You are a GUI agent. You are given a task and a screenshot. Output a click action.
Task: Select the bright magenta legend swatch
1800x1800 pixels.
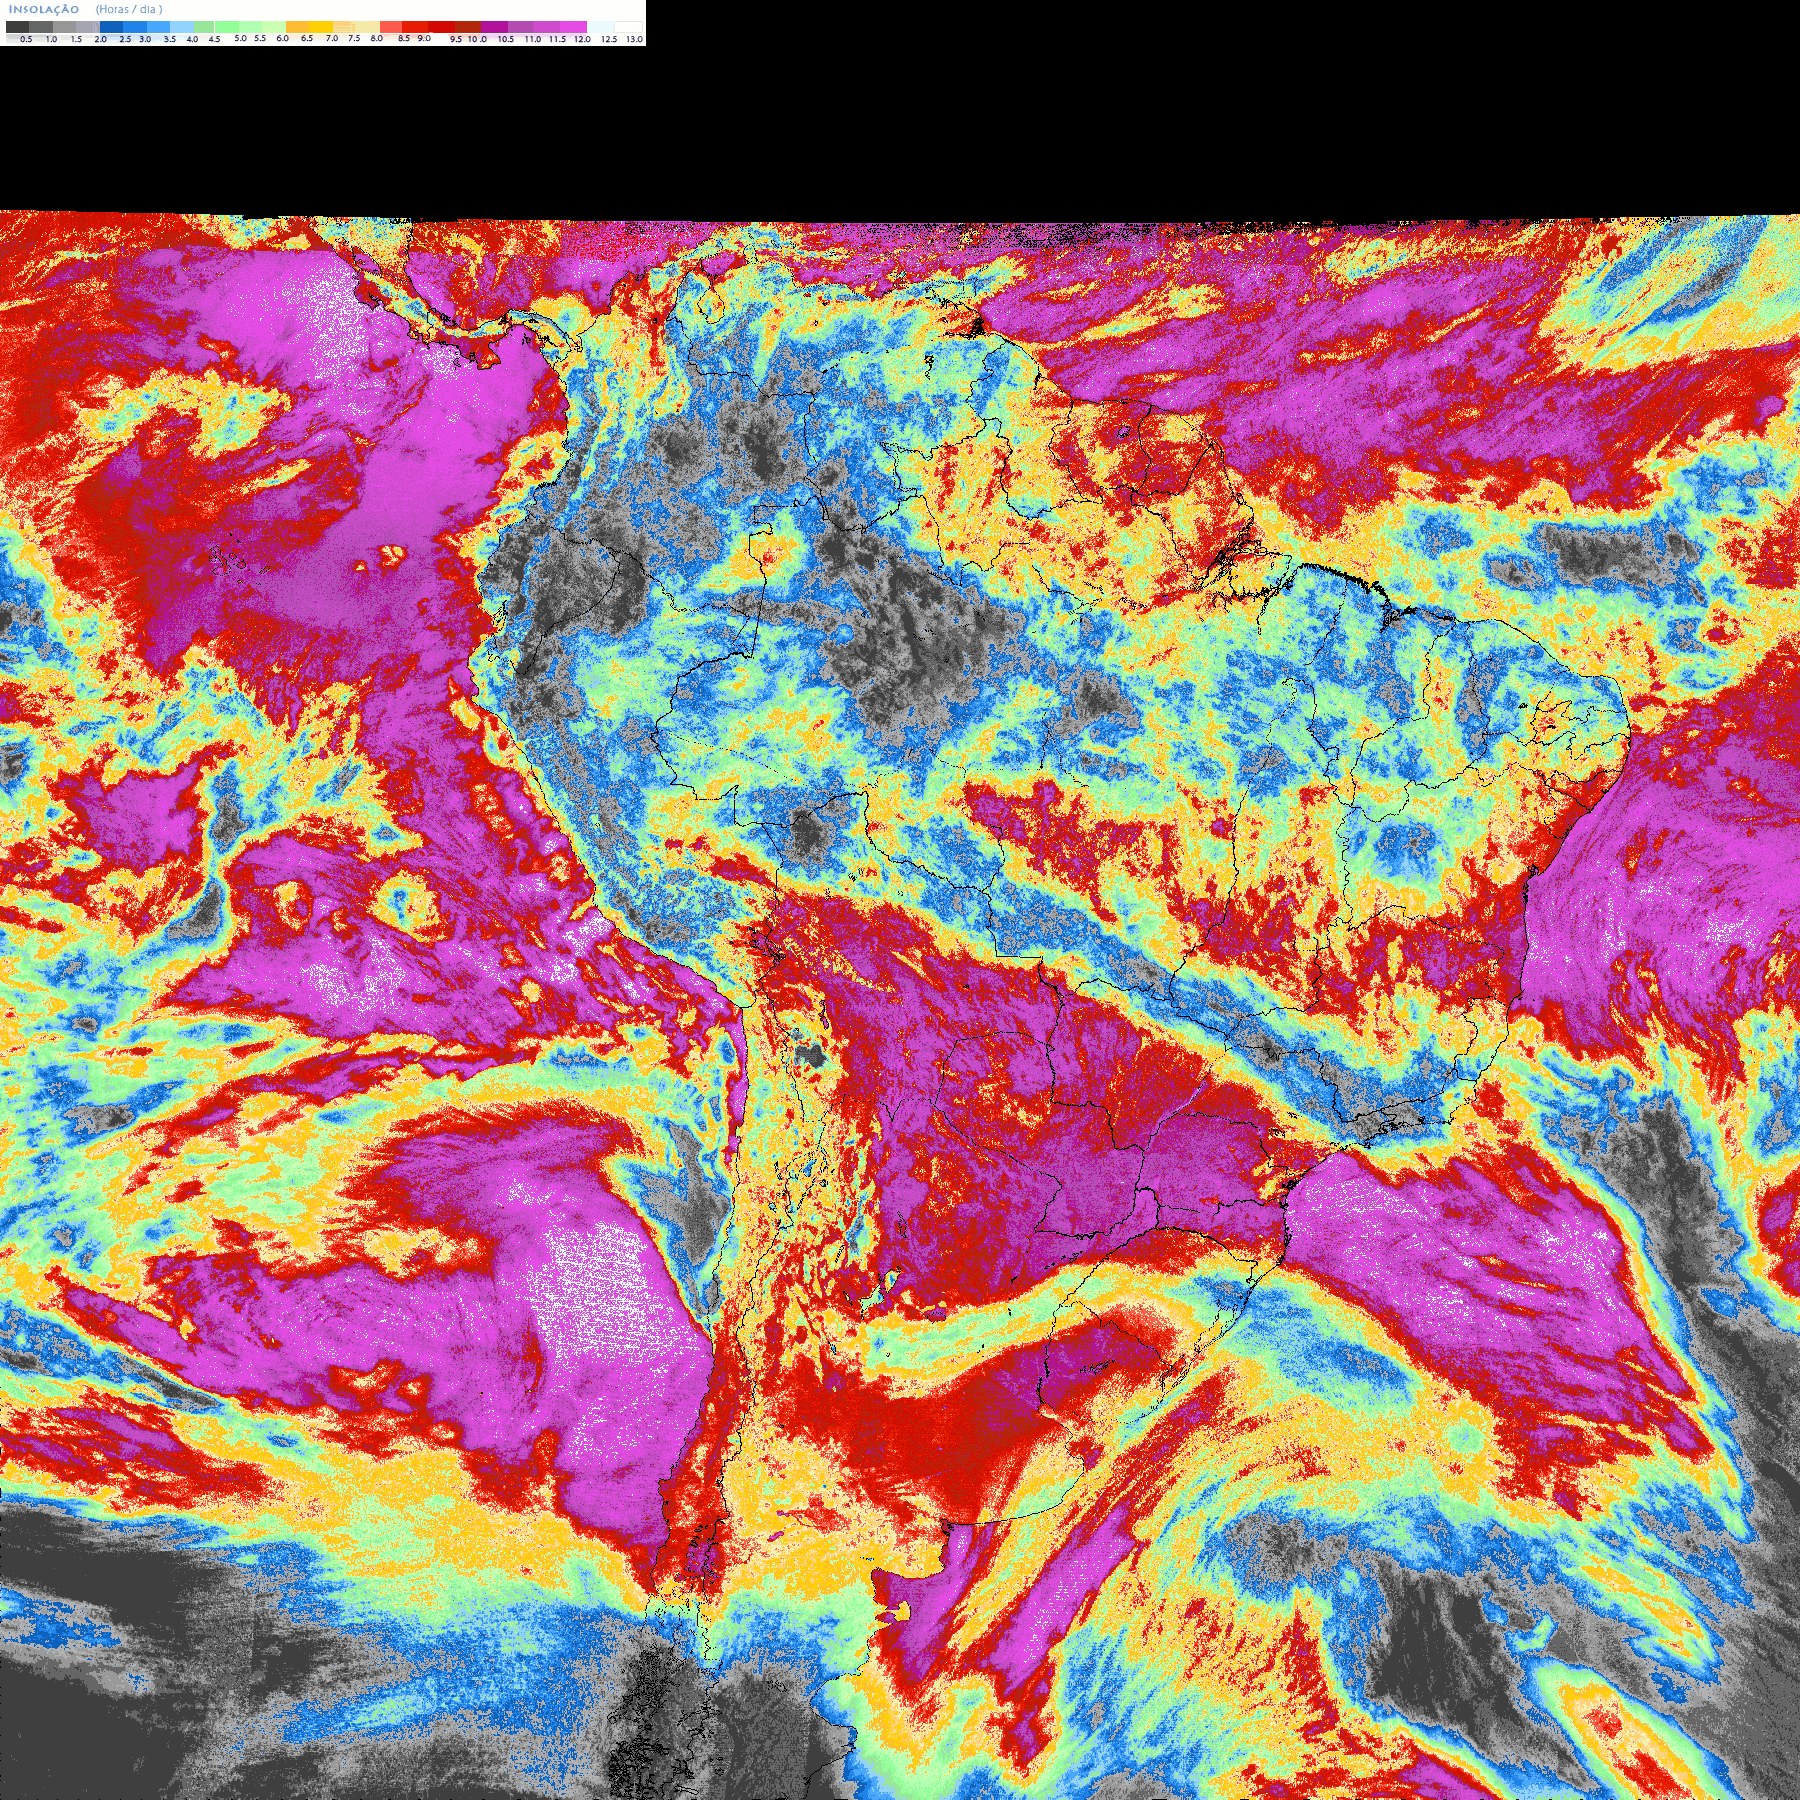(x=573, y=27)
